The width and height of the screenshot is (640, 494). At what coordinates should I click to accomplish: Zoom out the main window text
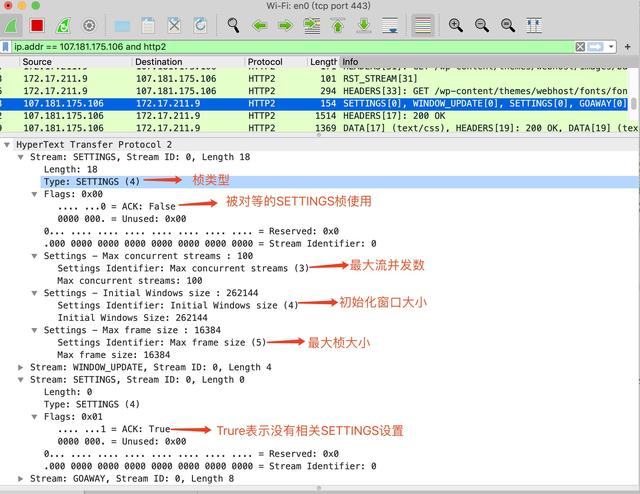pos(482,25)
